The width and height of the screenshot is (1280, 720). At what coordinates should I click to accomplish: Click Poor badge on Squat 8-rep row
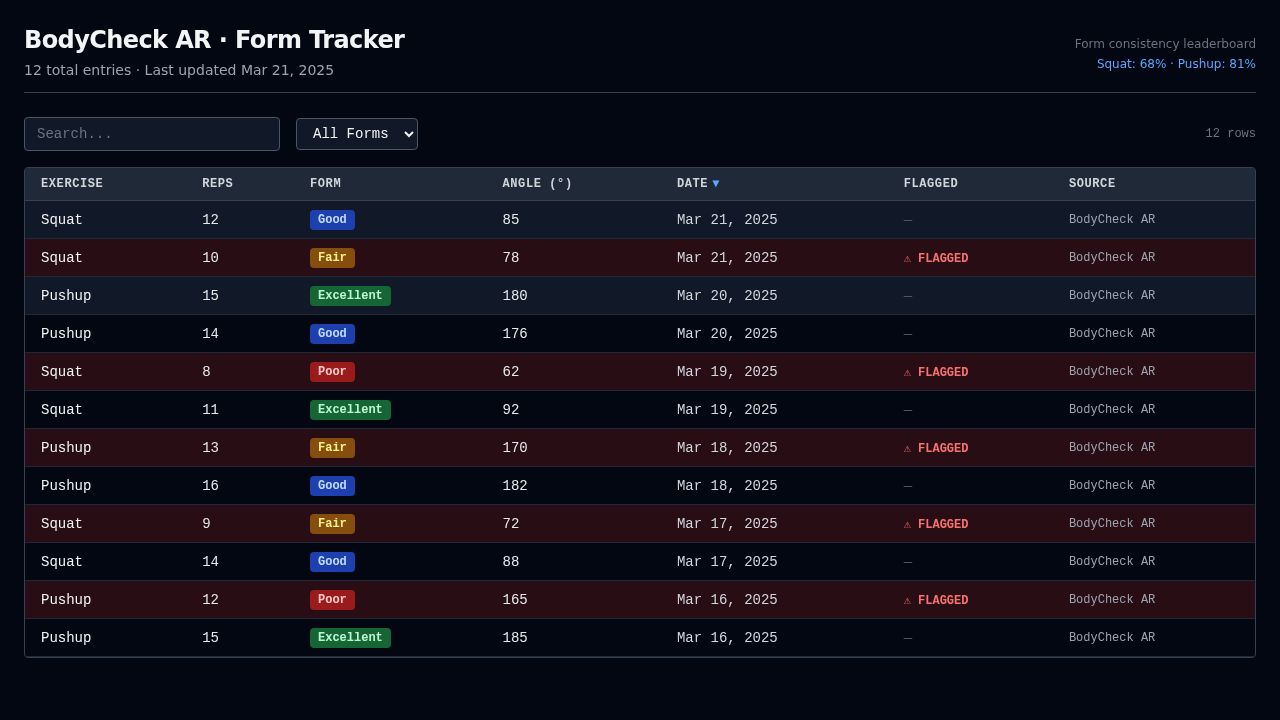332,372
